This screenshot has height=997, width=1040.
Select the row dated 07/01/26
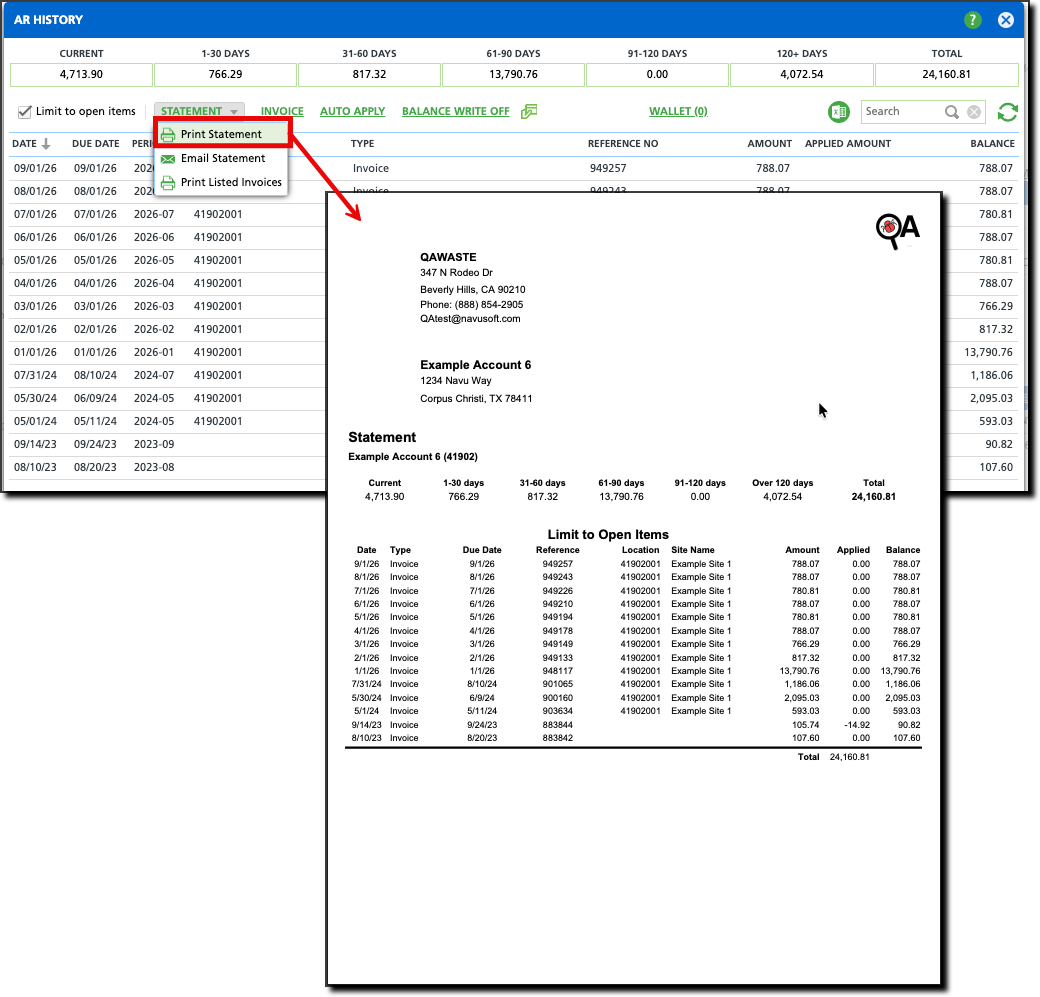coord(167,214)
